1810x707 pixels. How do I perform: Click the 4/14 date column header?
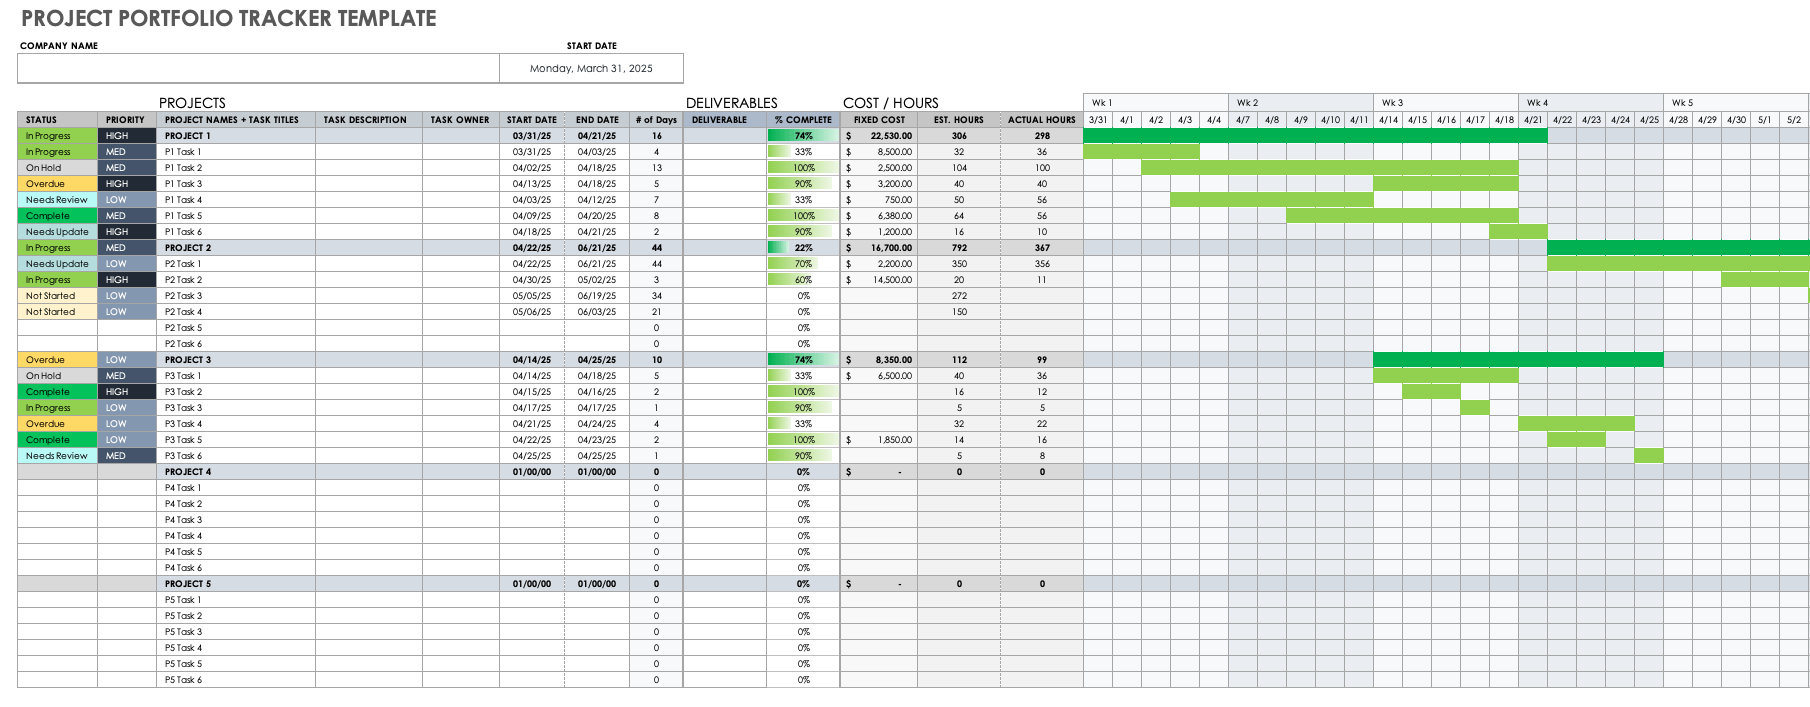pos(1388,120)
